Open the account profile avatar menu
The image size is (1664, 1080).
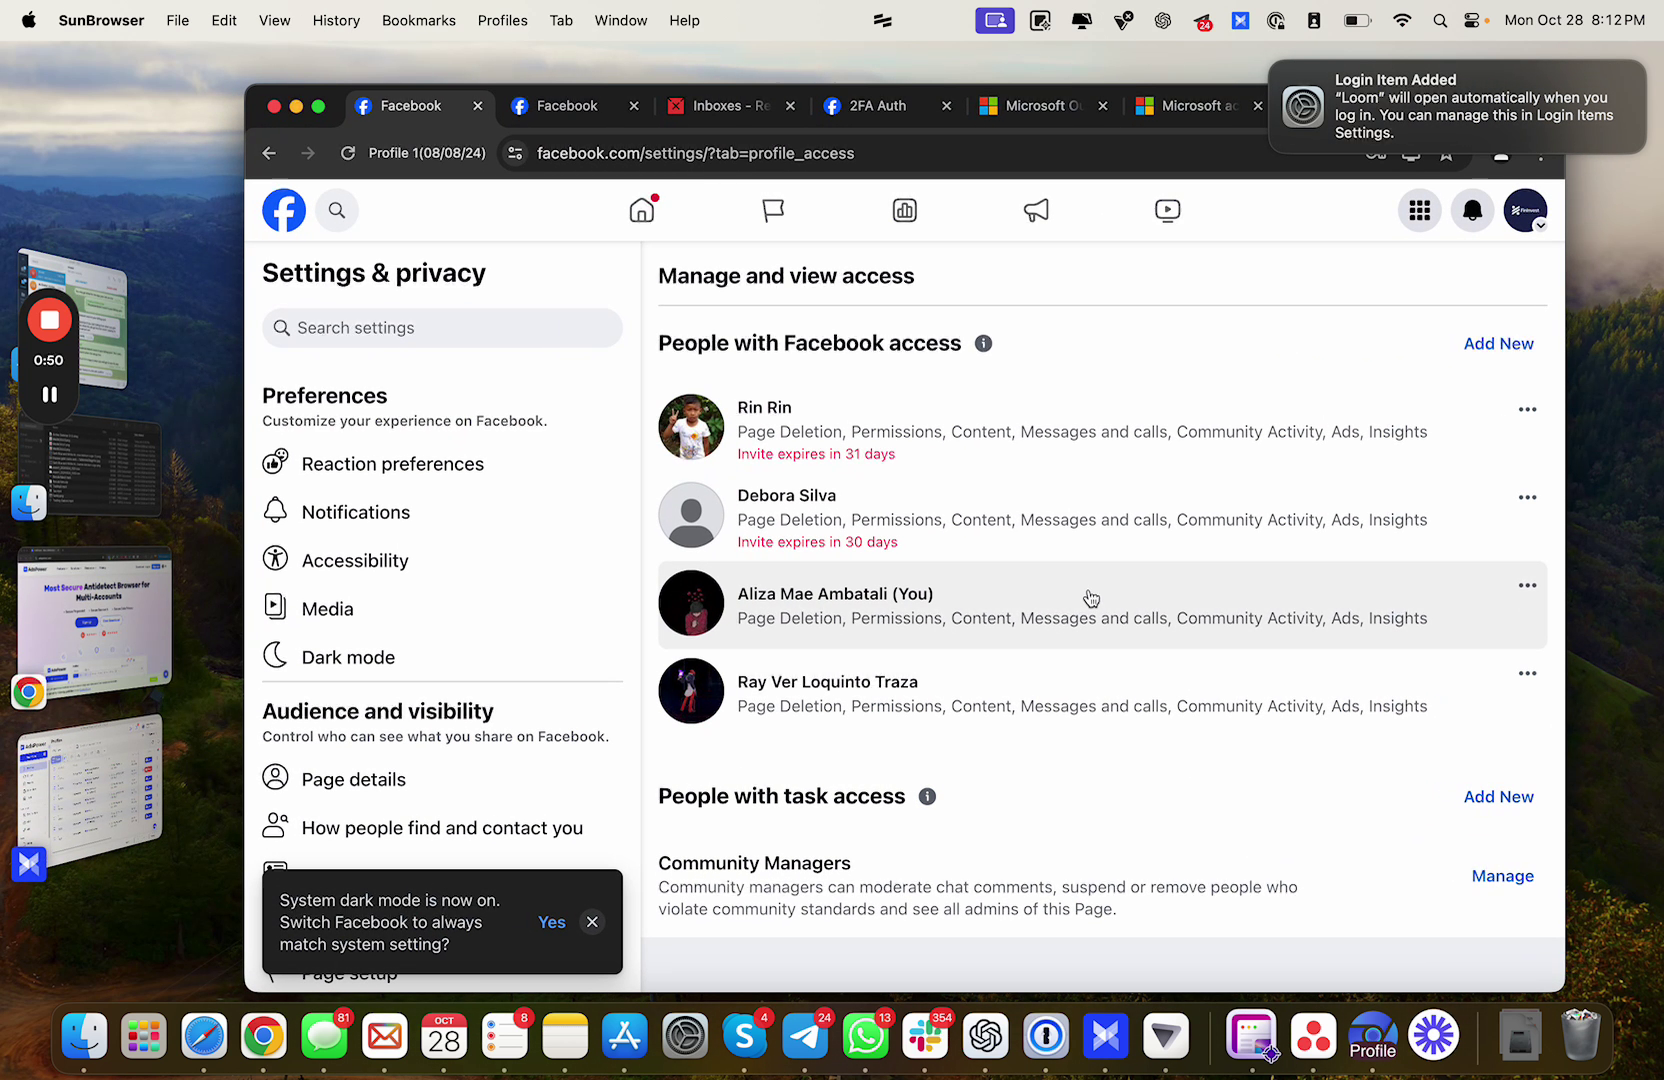pos(1526,210)
